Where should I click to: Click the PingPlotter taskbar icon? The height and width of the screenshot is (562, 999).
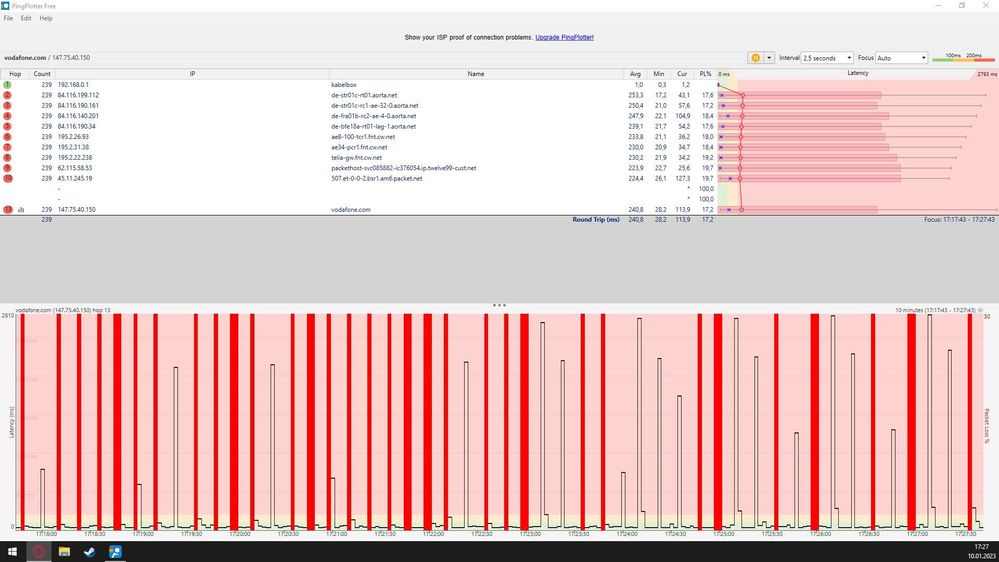tap(115, 552)
